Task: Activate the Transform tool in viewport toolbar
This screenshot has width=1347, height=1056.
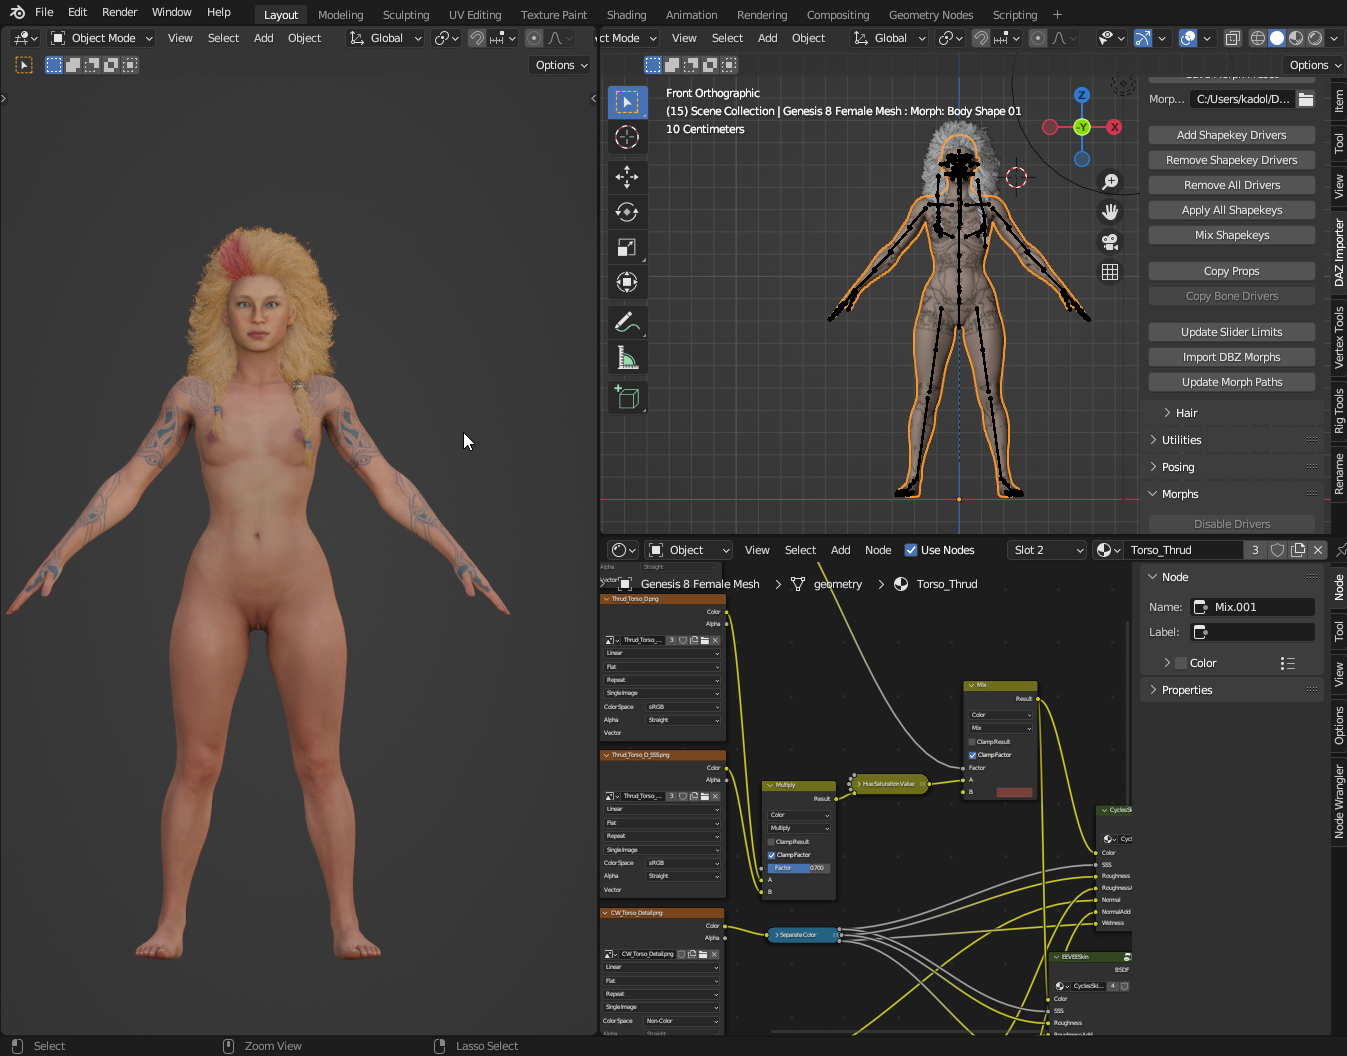Action: tap(627, 282)
